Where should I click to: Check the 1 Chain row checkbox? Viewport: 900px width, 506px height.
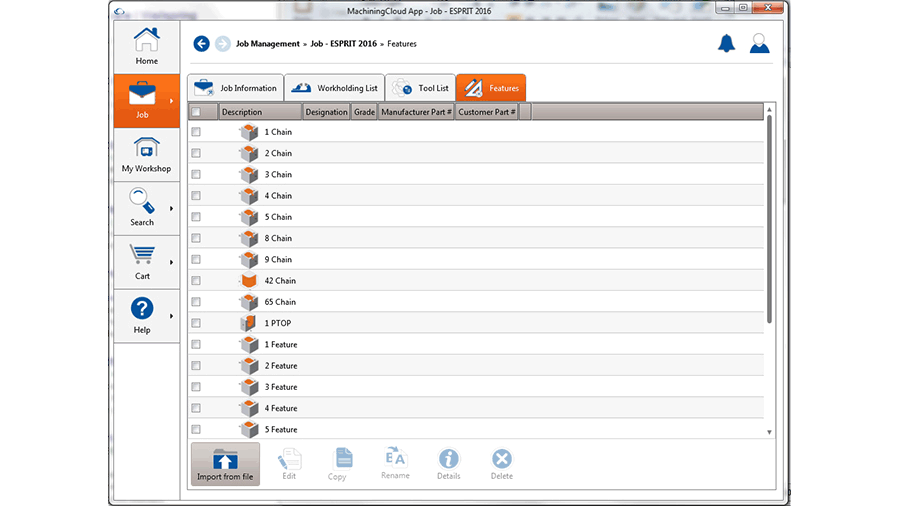(x=196, y=132)
